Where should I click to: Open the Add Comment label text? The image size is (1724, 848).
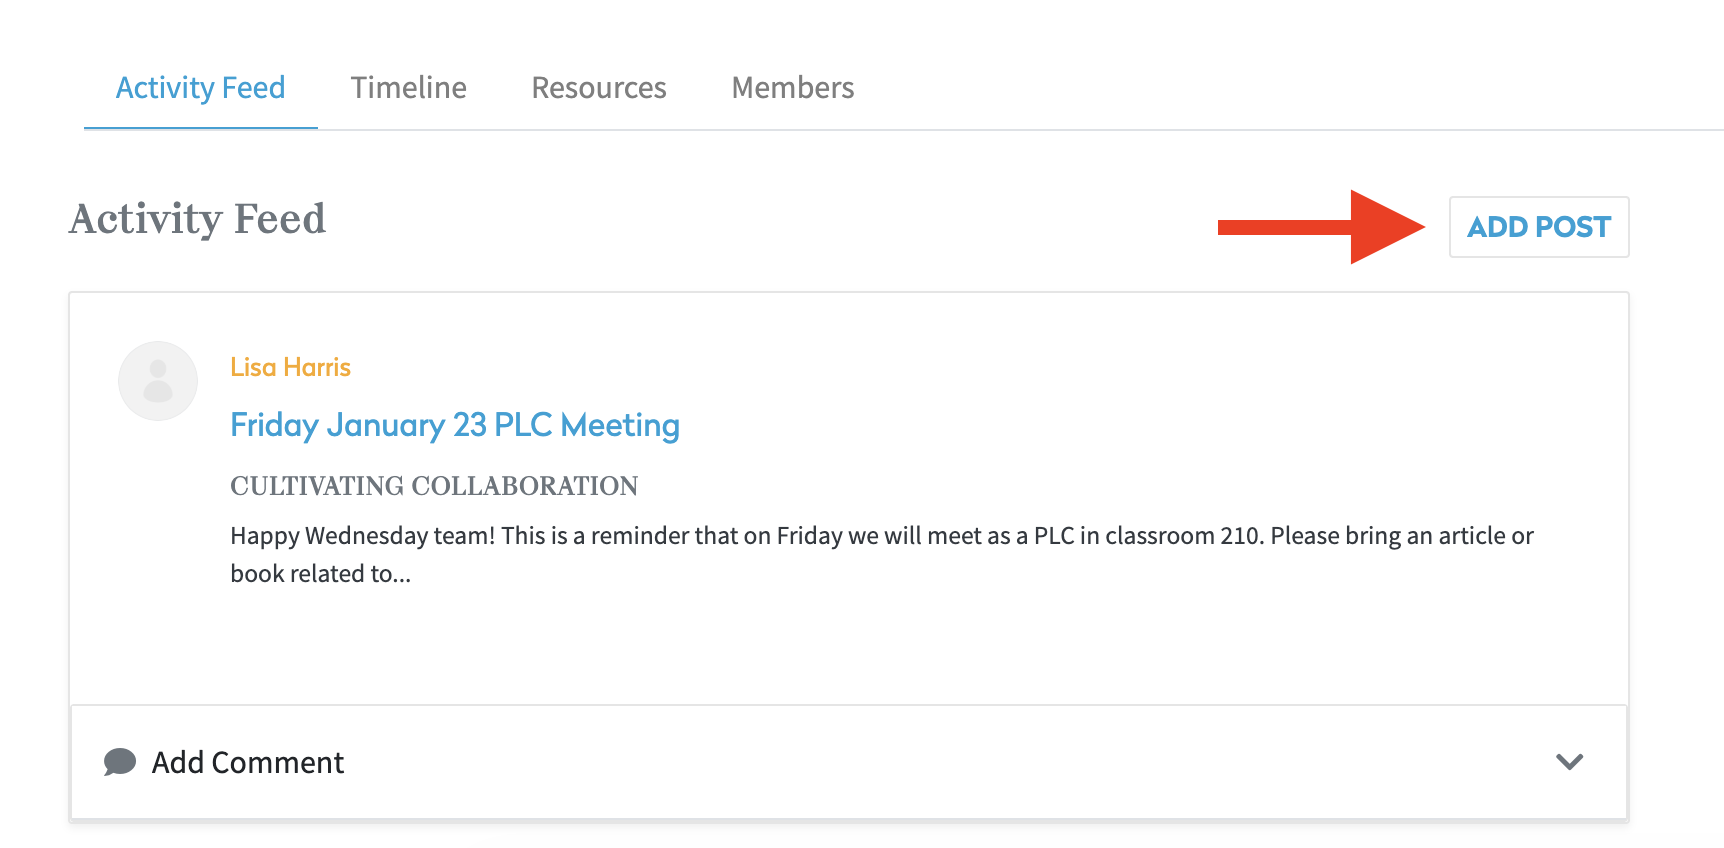[x=248, y=763]
